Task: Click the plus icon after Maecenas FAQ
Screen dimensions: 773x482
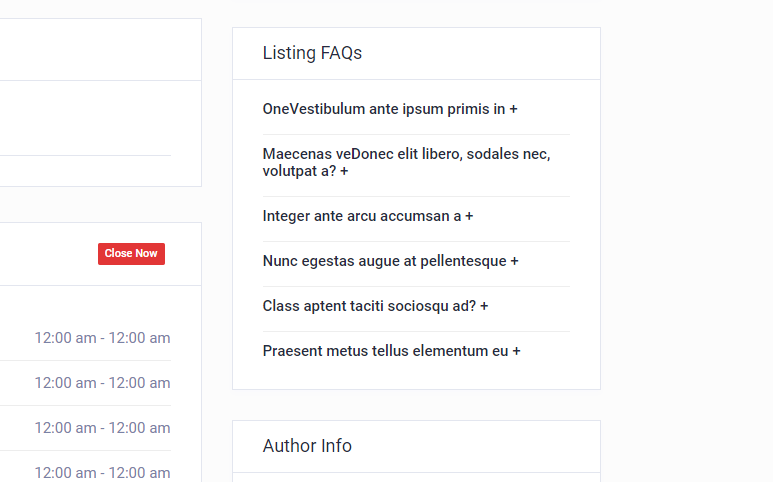Action: coord(344,172)
